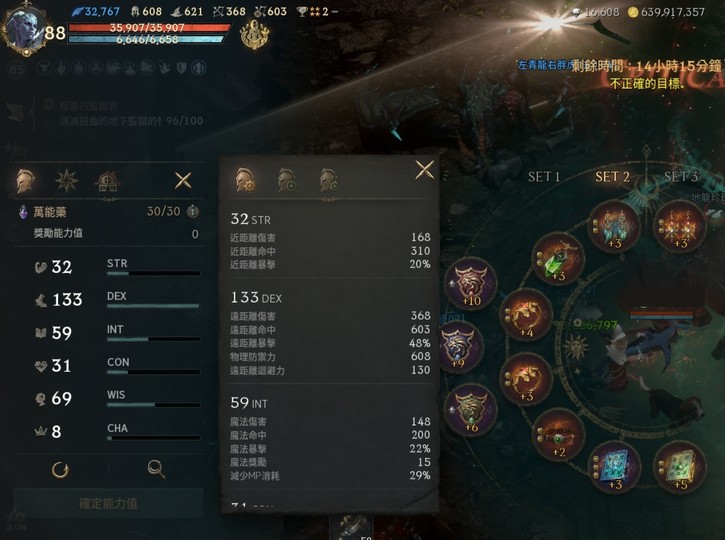Switch to the star compass tab
The image size is (725, 540).
coord(67,181)
